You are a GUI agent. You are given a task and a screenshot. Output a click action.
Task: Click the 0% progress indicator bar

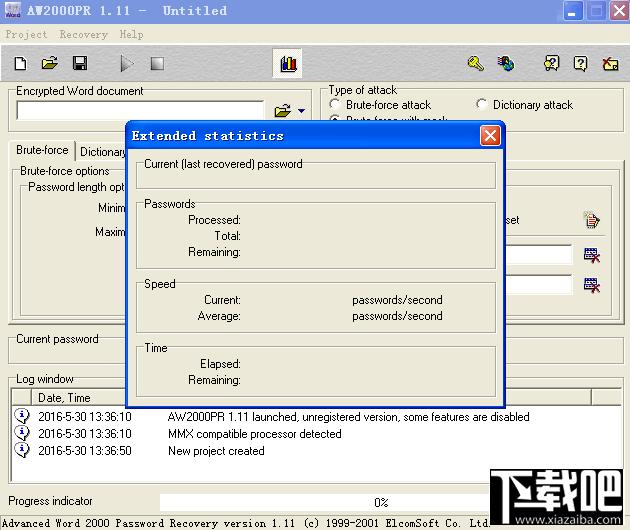pos(325,502)
